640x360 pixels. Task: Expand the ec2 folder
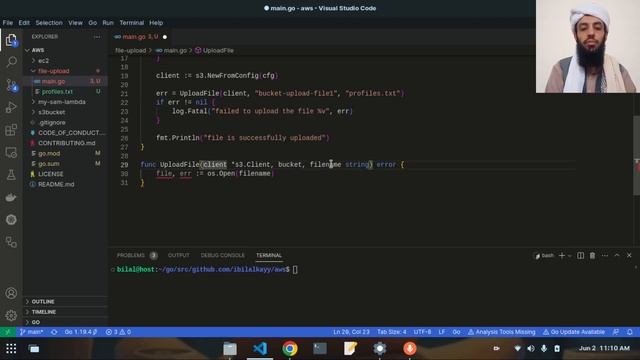(x=43, y=61)
